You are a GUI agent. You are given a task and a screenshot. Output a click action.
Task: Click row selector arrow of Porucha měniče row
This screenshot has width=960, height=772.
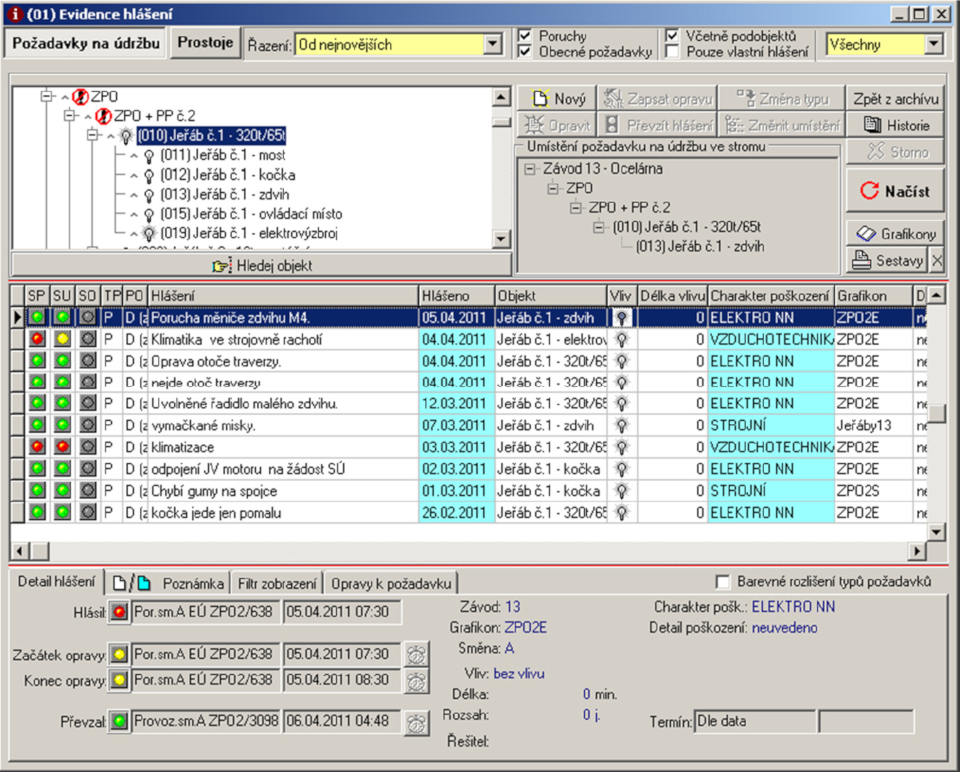[17, 317]
